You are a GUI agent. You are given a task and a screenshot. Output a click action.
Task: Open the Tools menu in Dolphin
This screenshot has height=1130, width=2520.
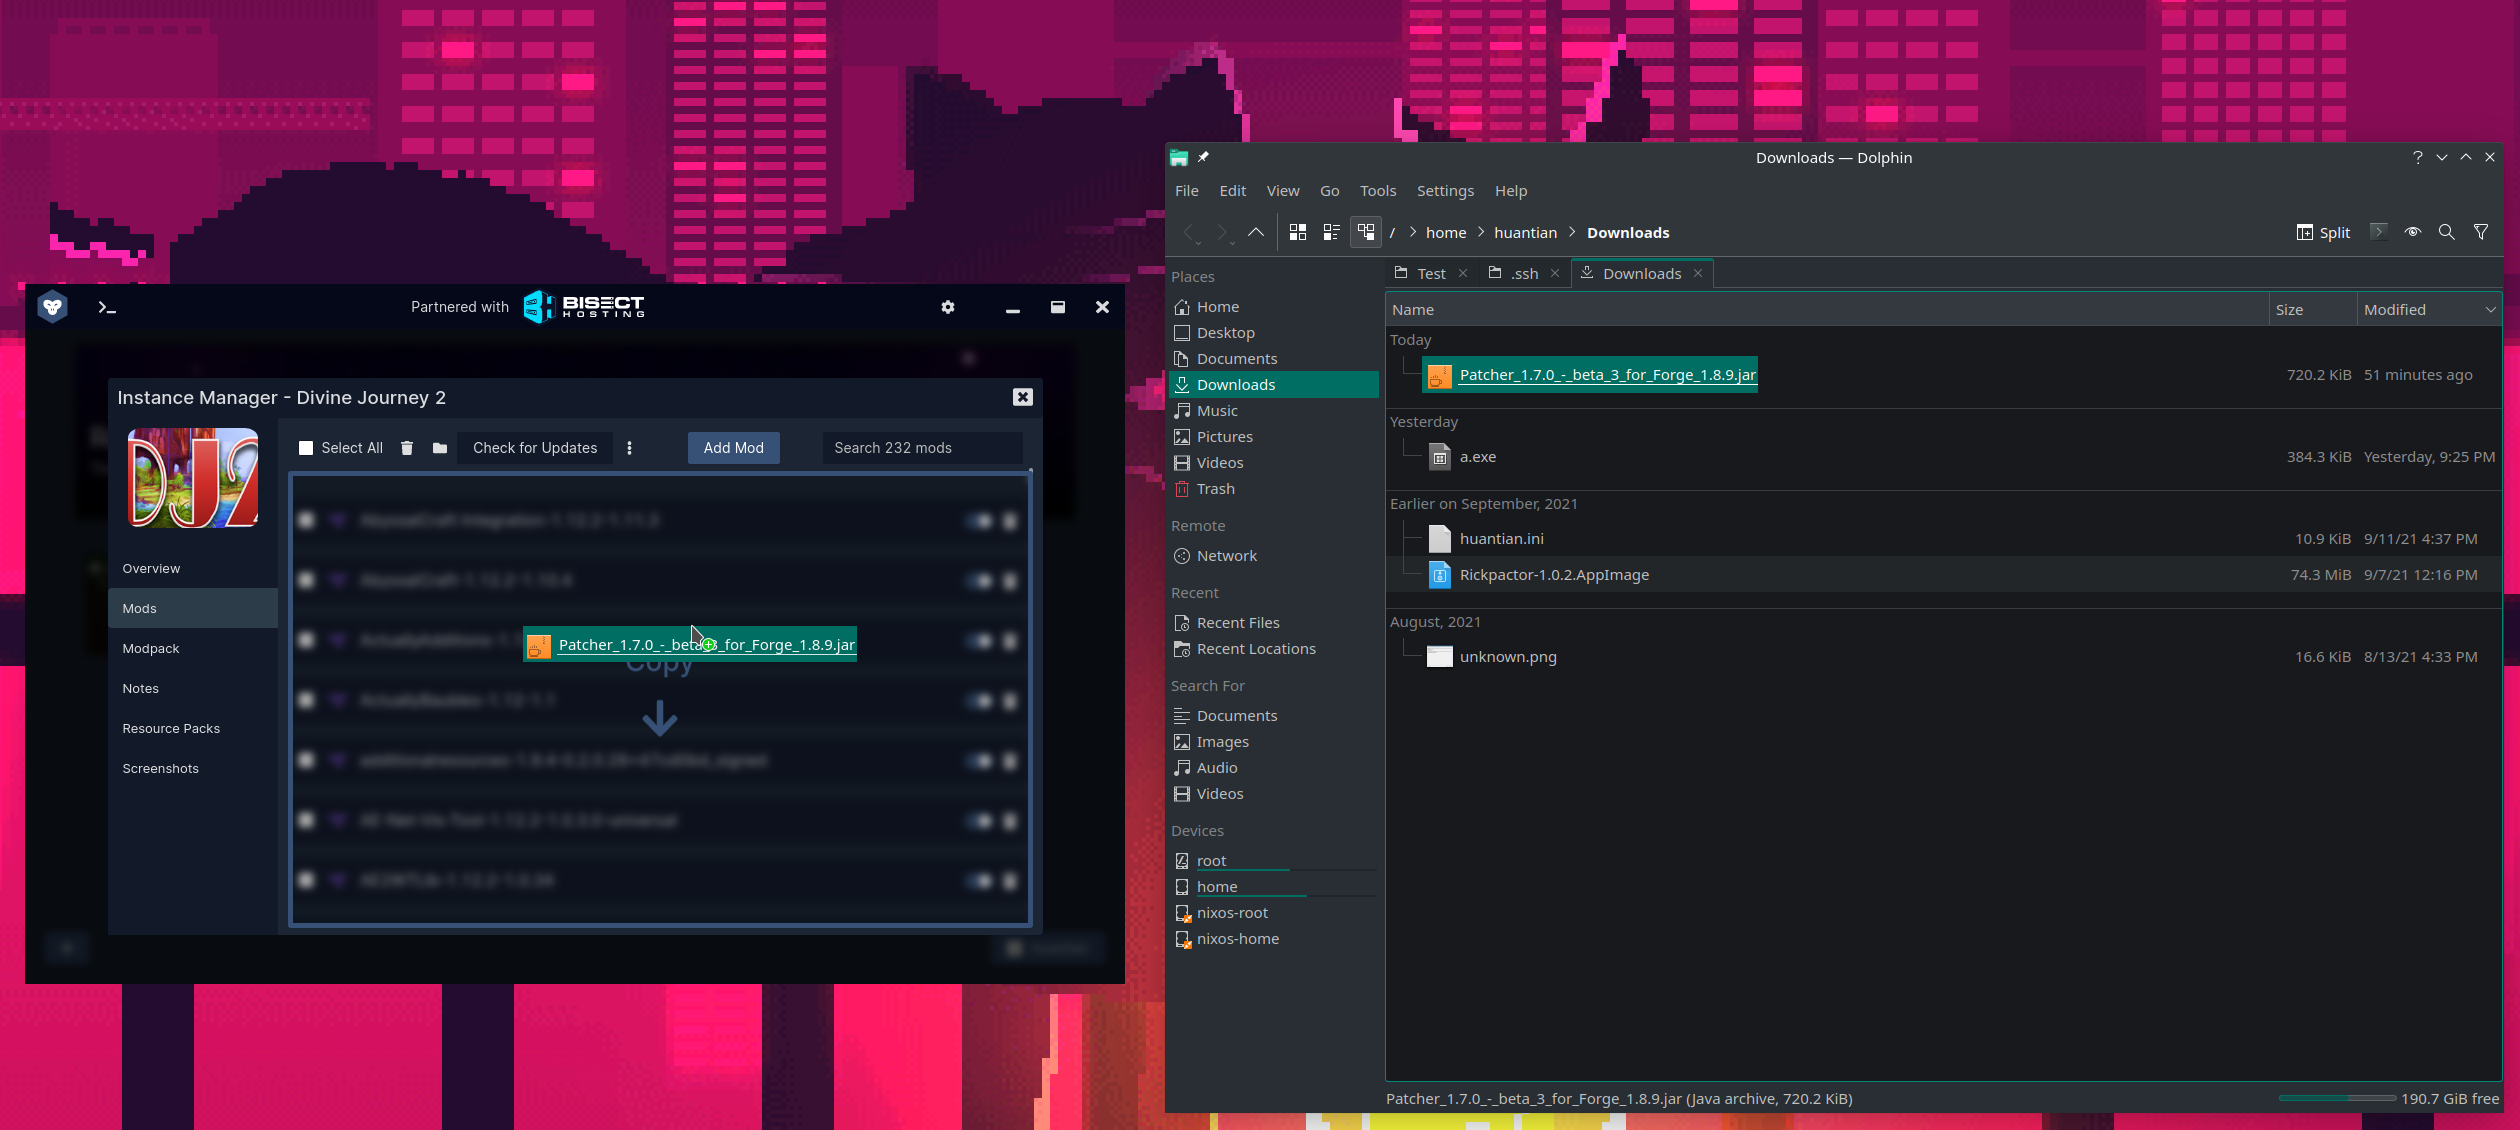coord(1378,190)
